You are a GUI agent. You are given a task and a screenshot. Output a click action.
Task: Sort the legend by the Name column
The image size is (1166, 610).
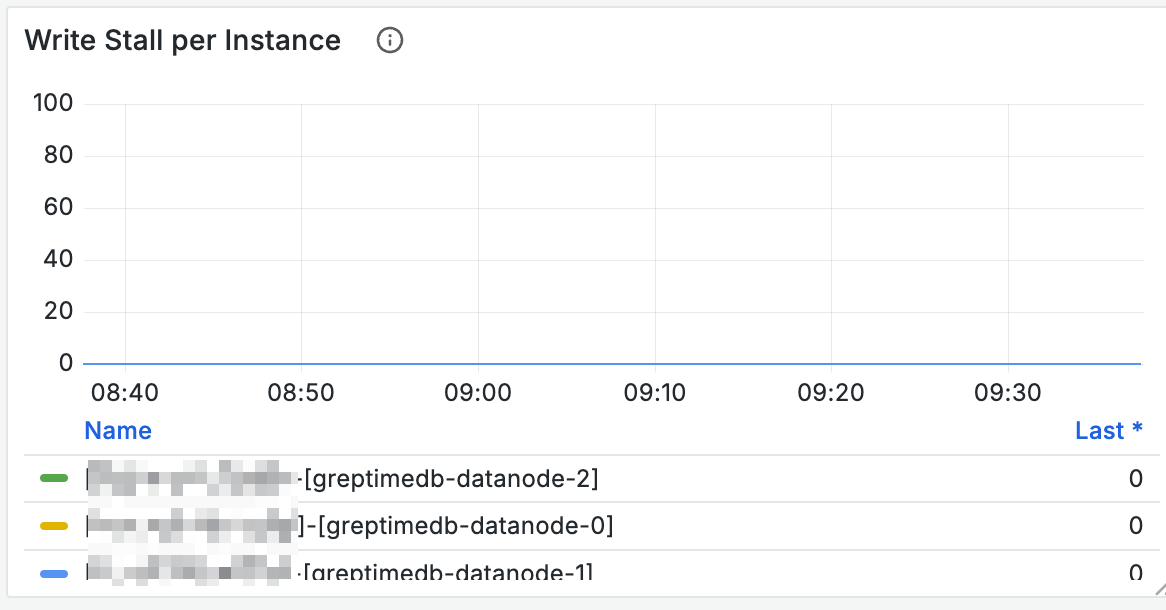coord(118,431)
